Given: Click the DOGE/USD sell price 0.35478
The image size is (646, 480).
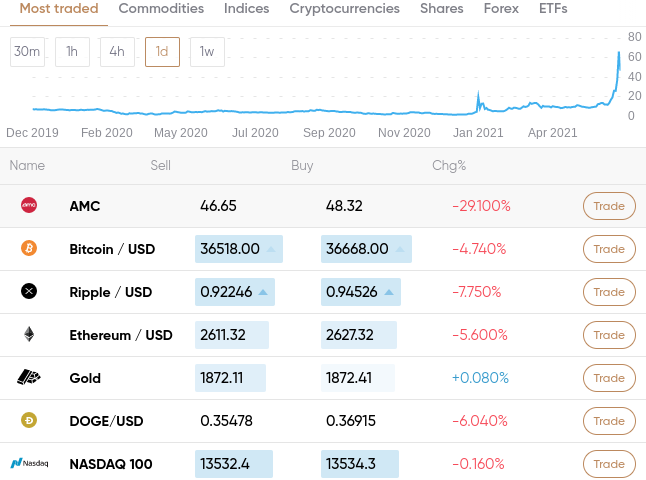Looking at the screenshot, I should [x=226, y=421].
